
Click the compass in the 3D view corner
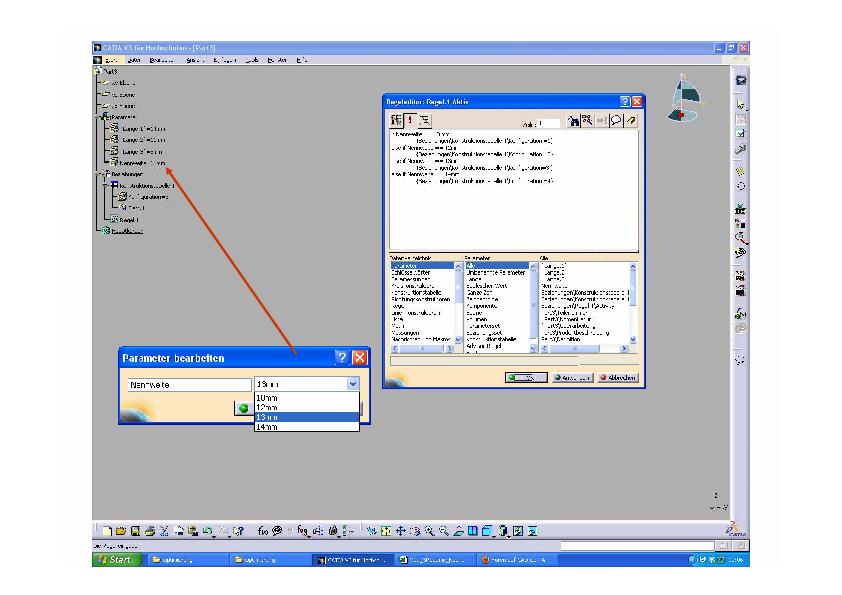tap(685, 100)
